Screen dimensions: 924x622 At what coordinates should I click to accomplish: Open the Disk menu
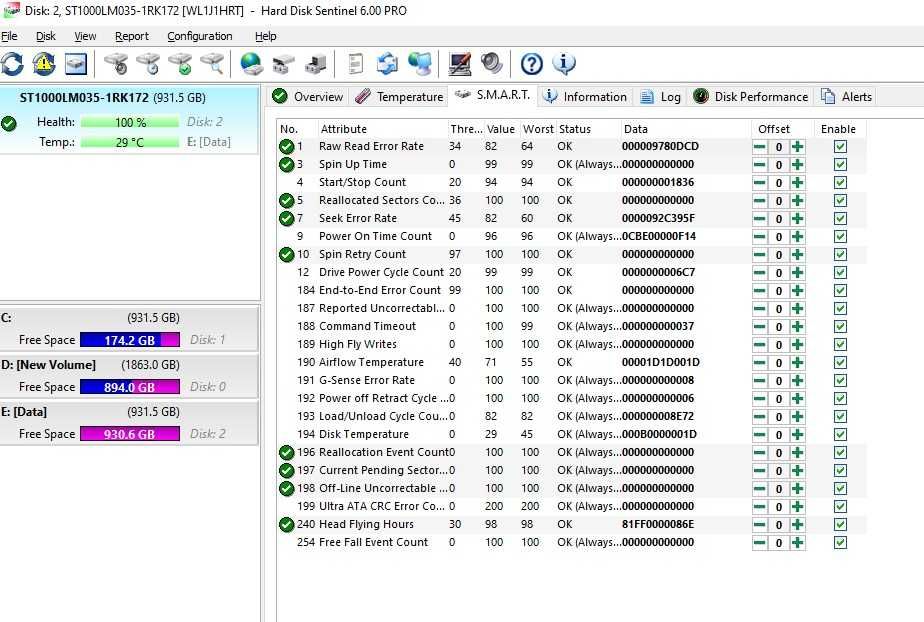tap(45, 36)
